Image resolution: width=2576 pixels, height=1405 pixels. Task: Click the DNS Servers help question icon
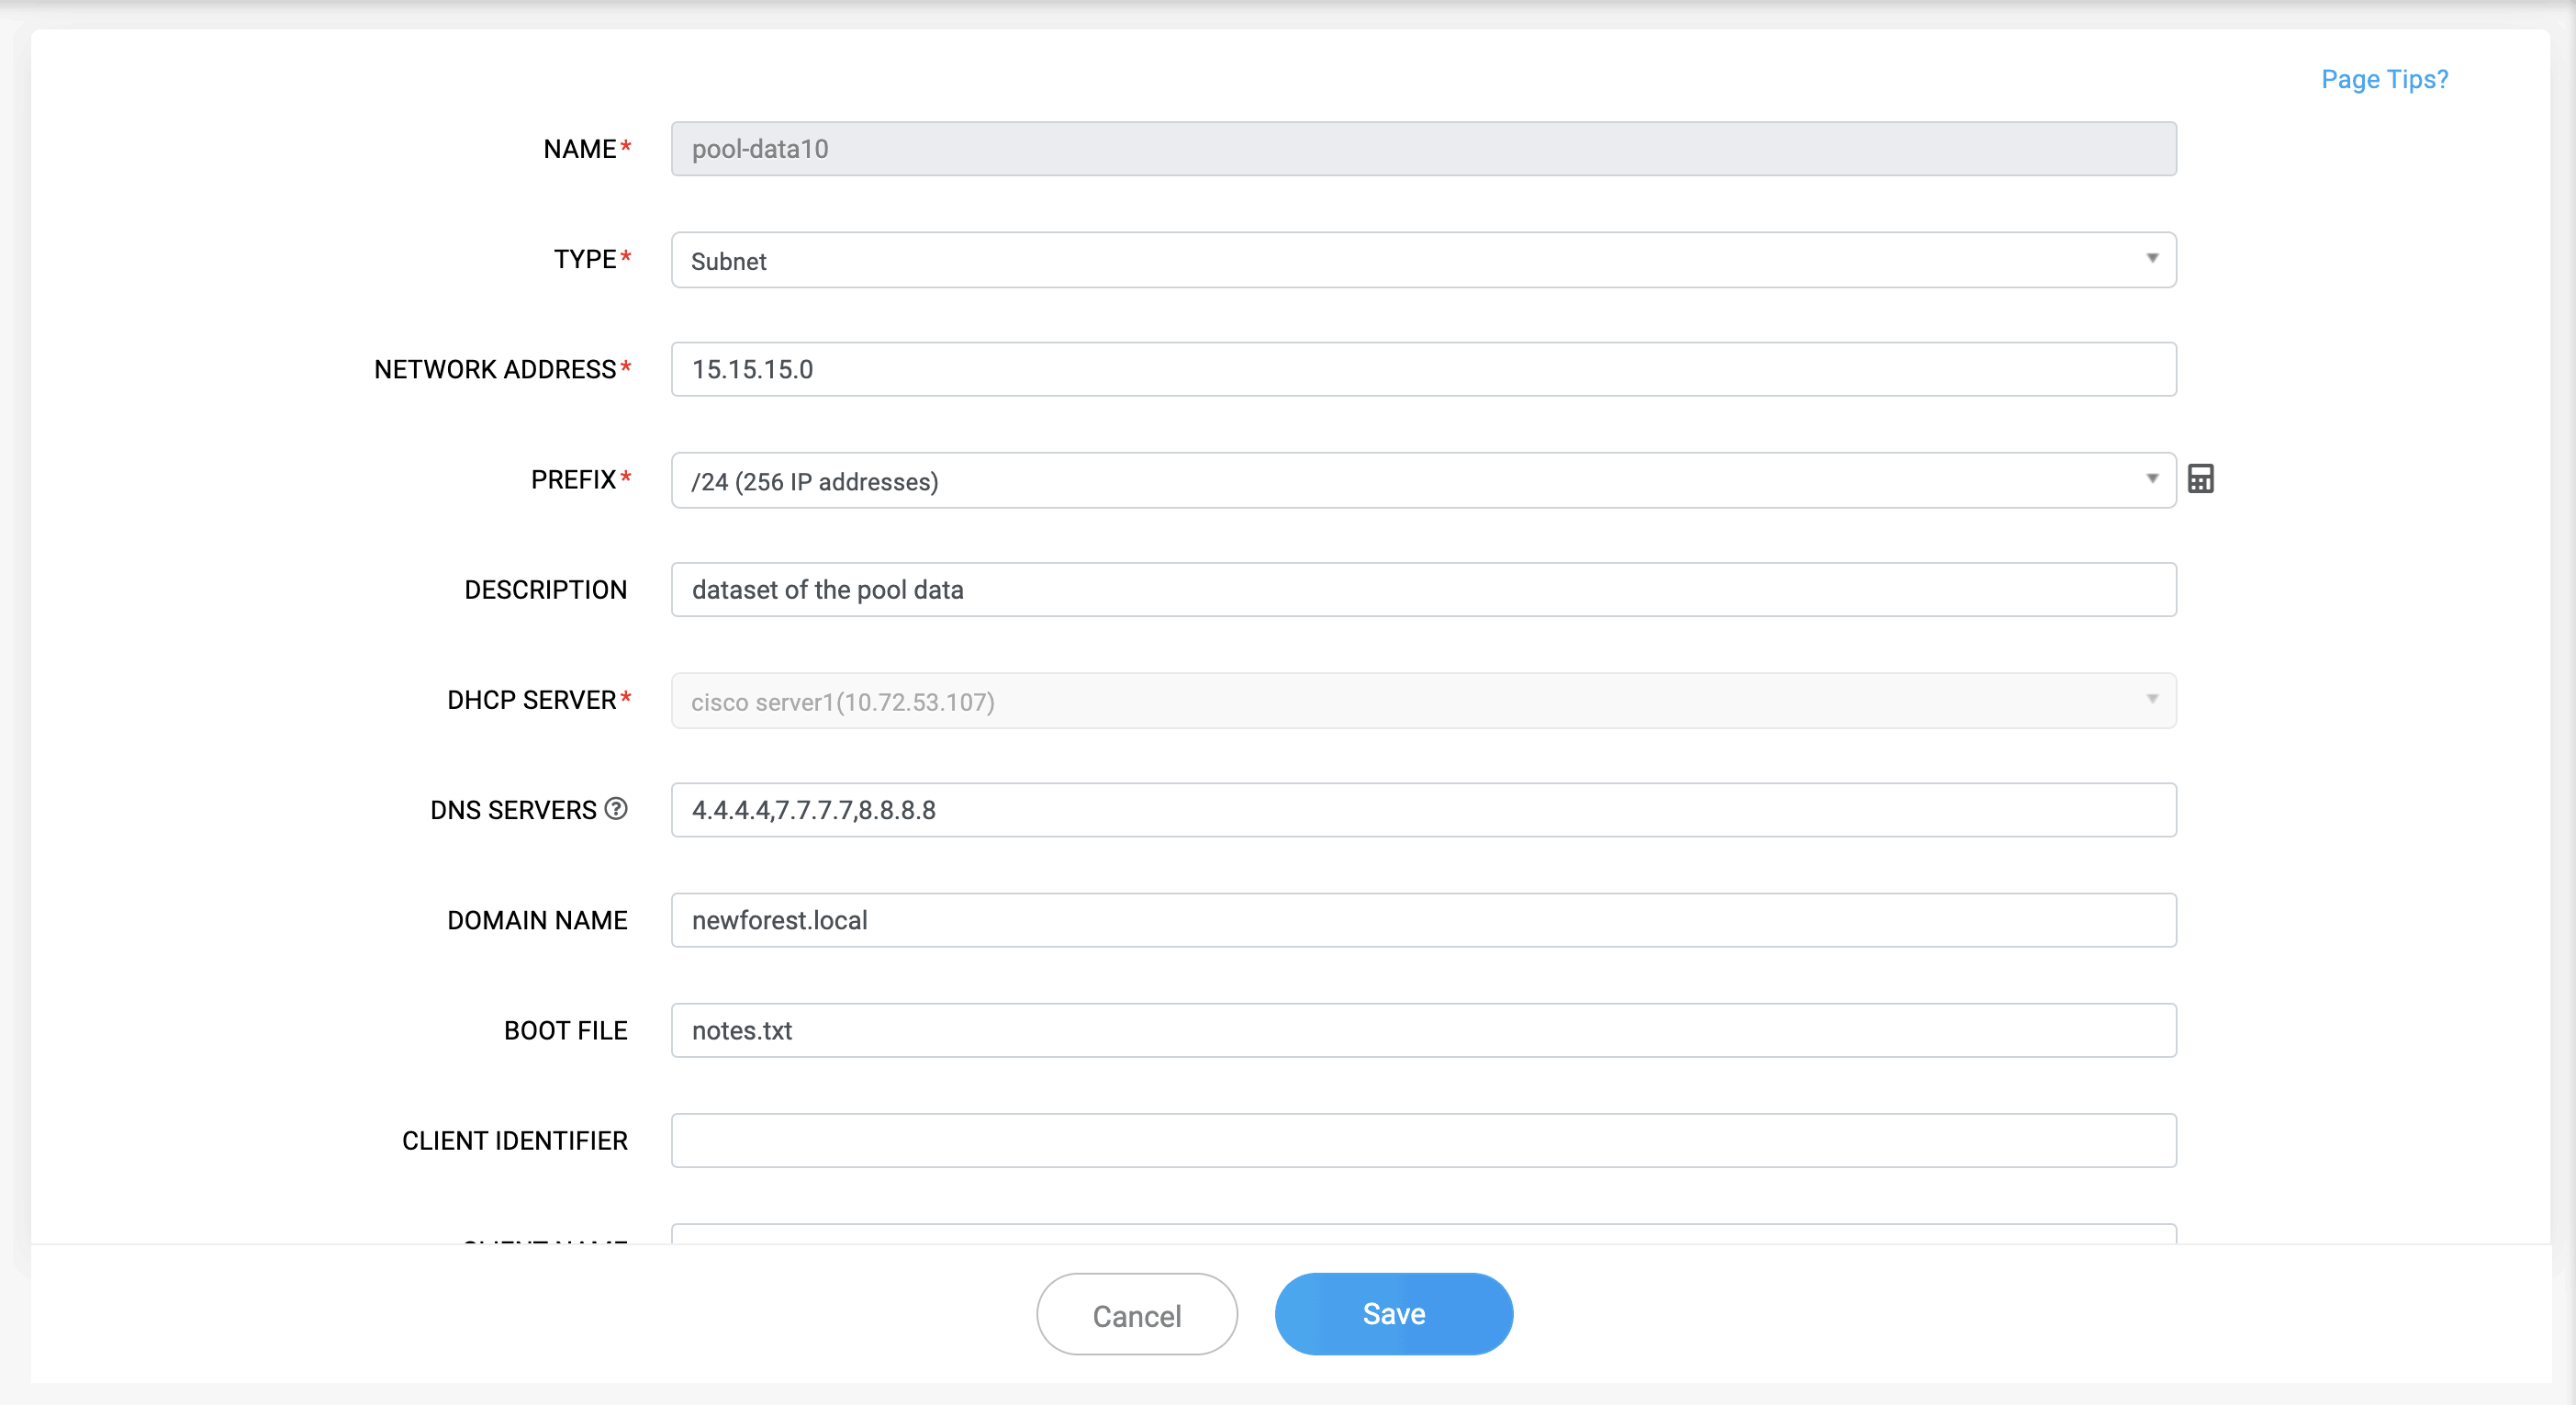point(616,809)
